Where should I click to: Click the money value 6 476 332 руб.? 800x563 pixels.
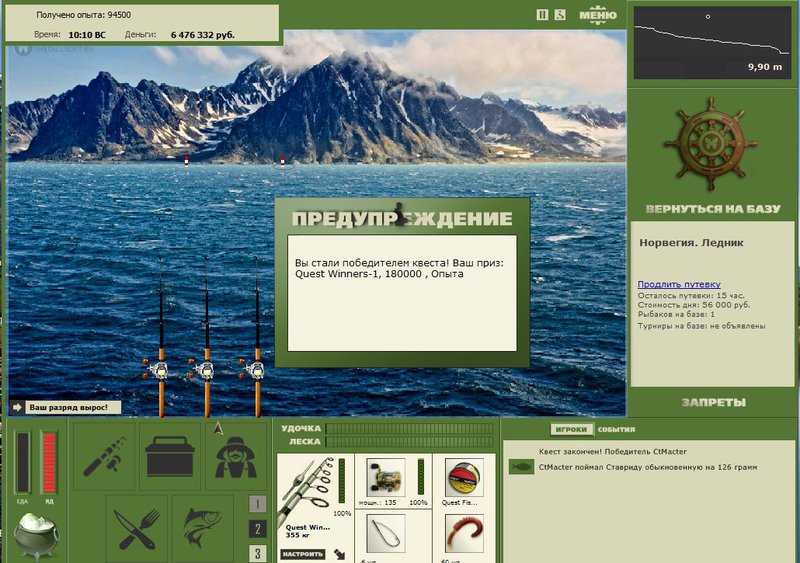(x=203, y=35)
